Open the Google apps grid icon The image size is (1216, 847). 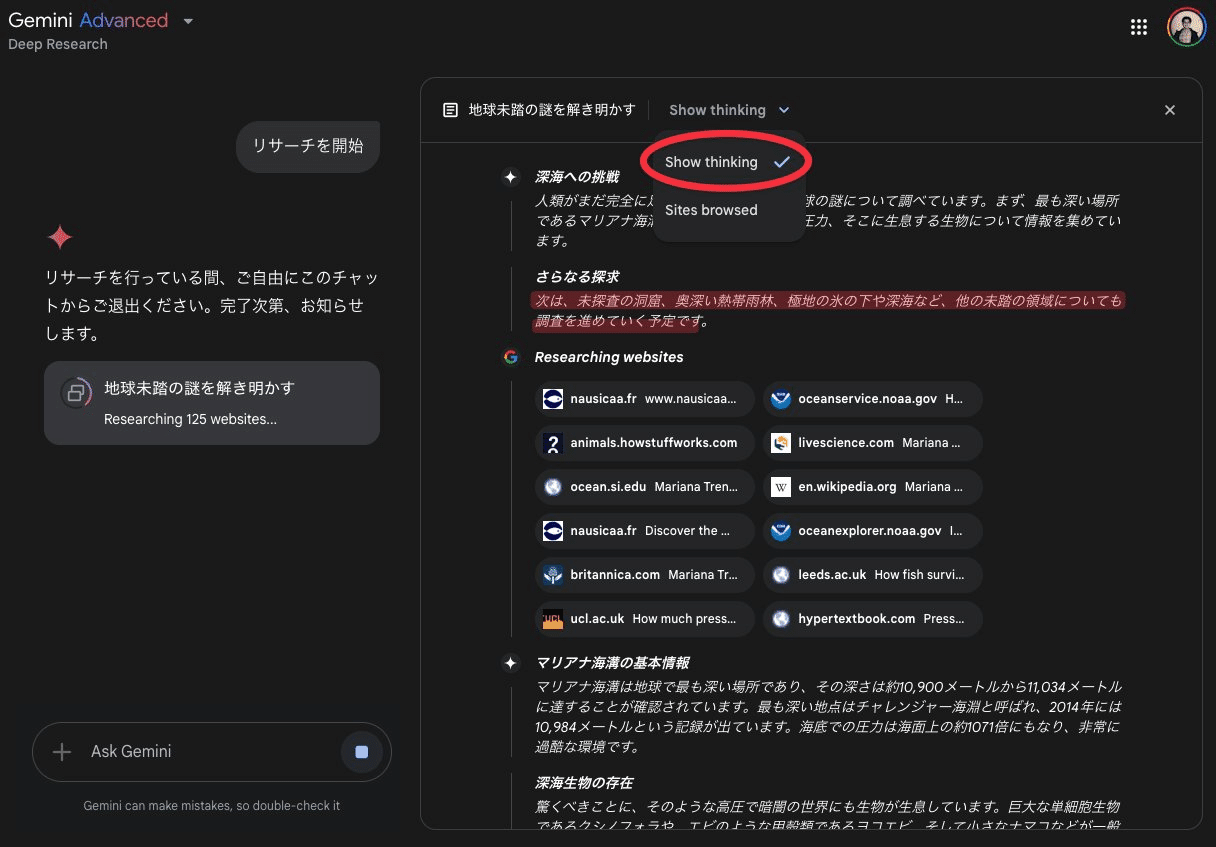click(1138, 27)
